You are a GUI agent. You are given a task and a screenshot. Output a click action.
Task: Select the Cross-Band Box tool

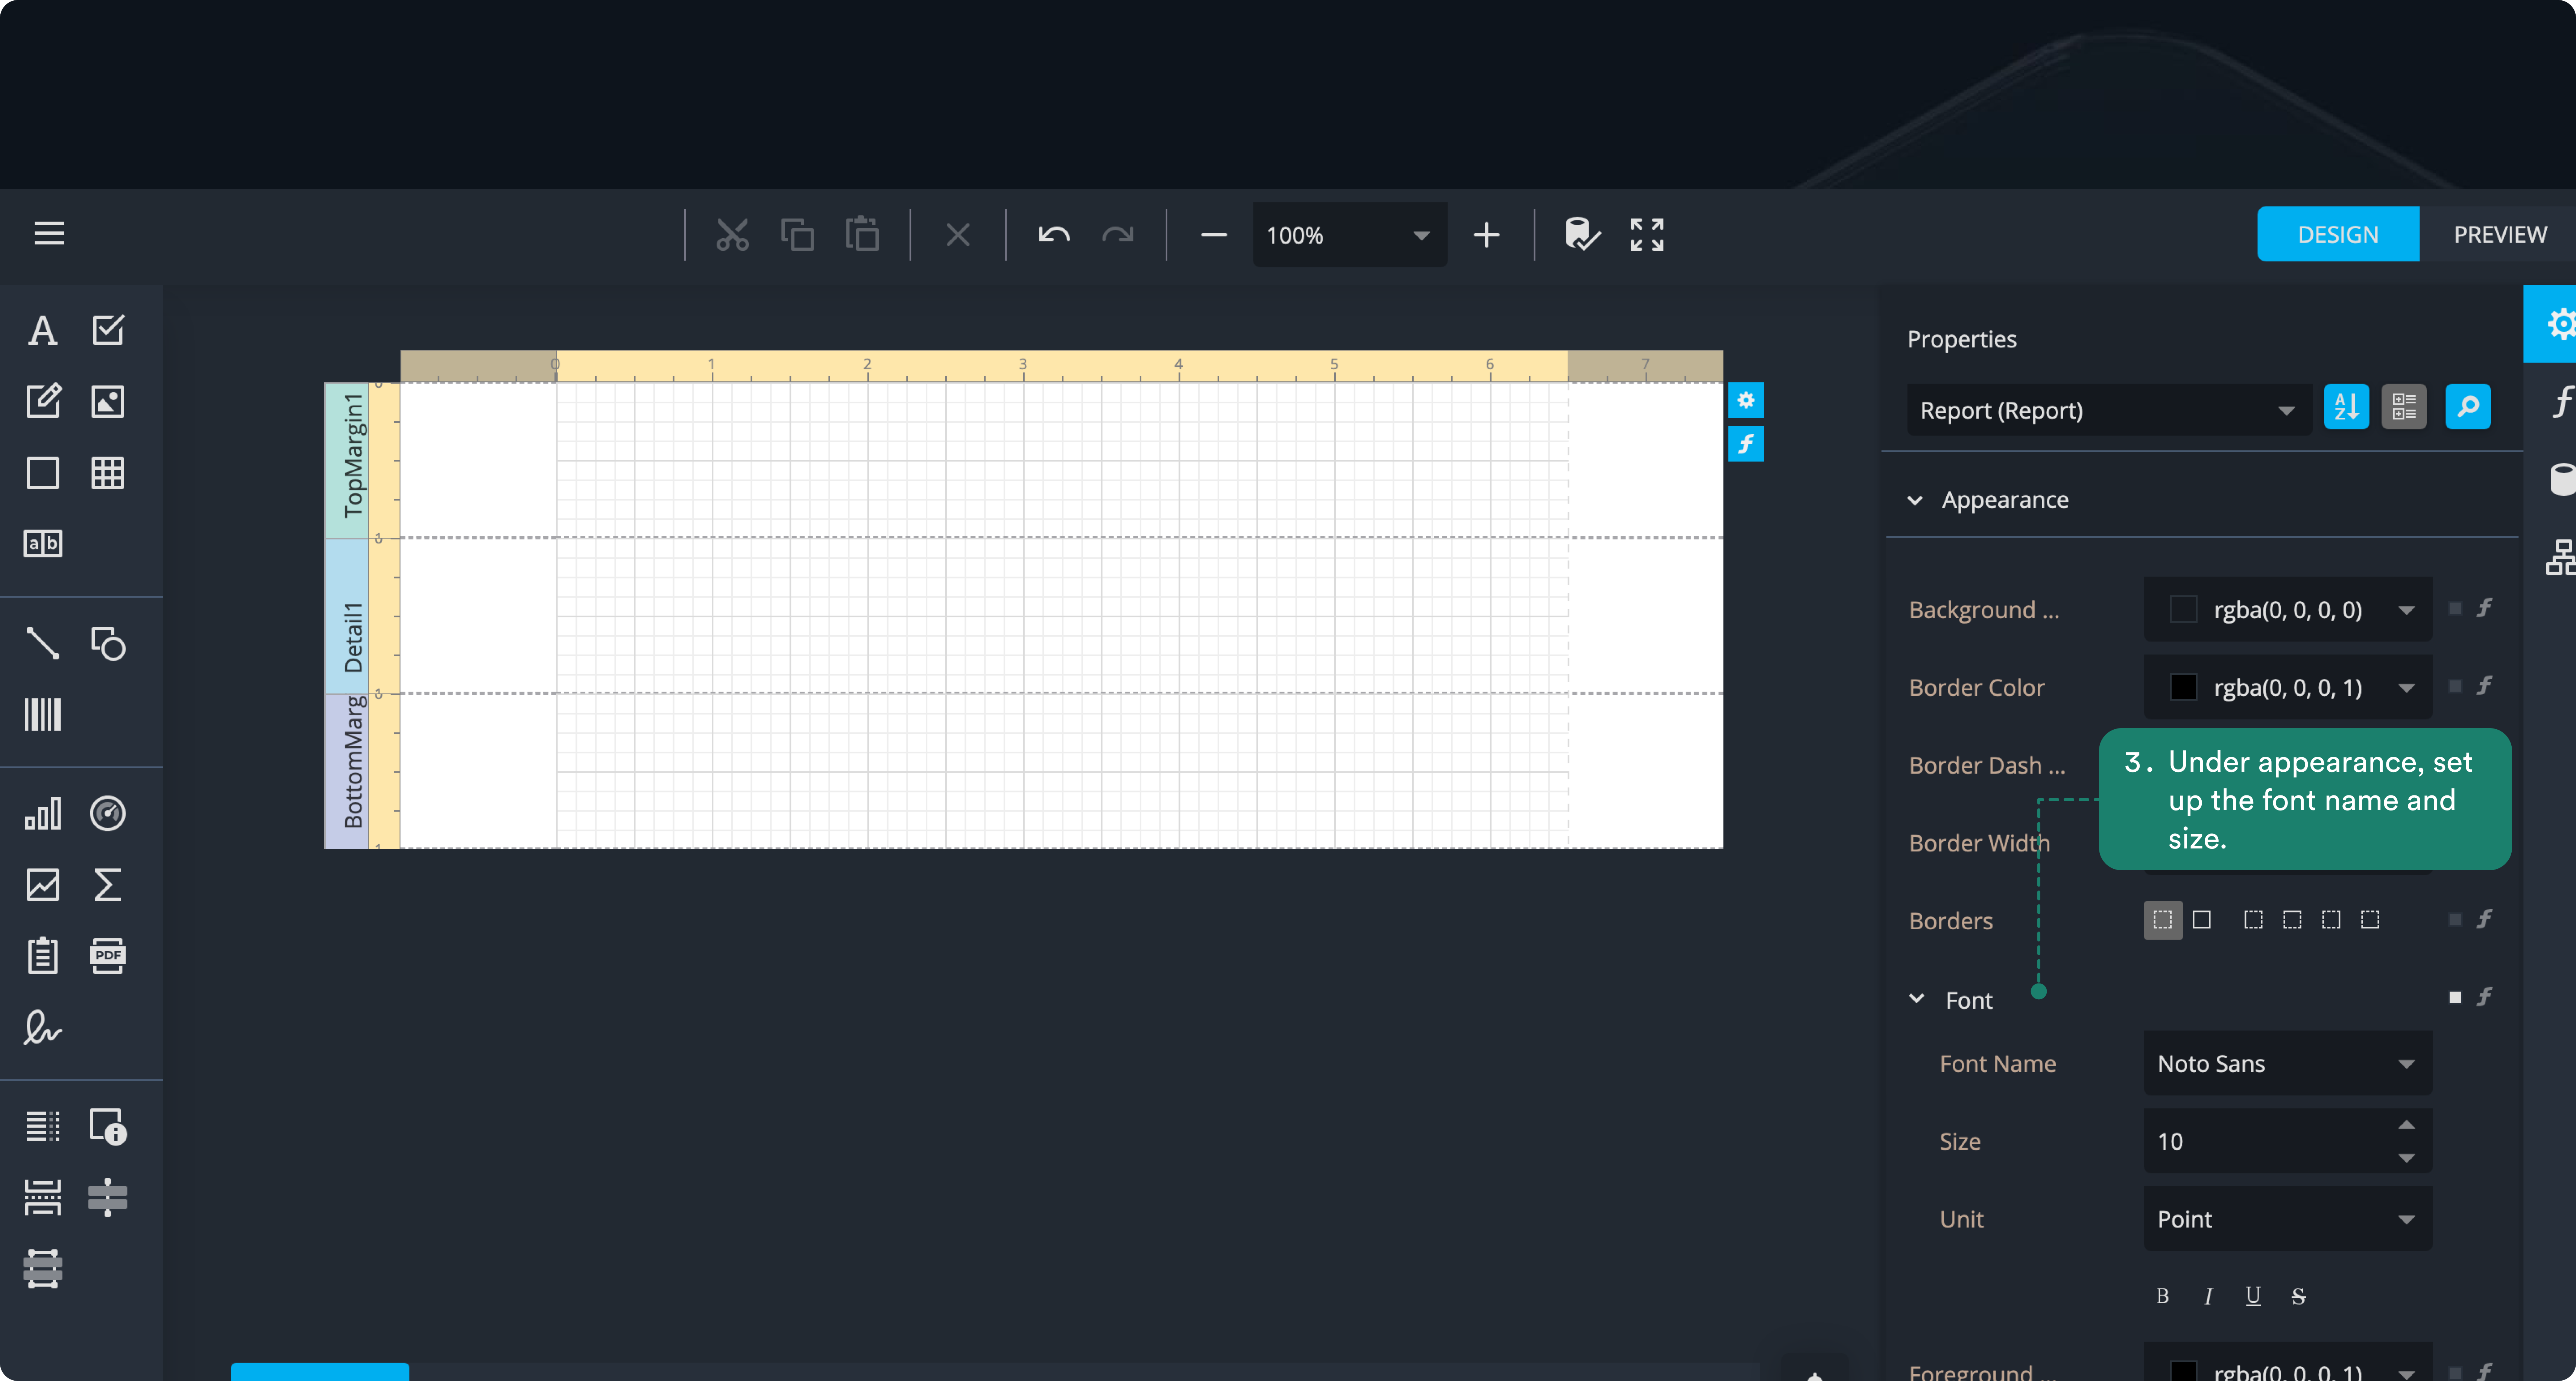(42, 1268)
